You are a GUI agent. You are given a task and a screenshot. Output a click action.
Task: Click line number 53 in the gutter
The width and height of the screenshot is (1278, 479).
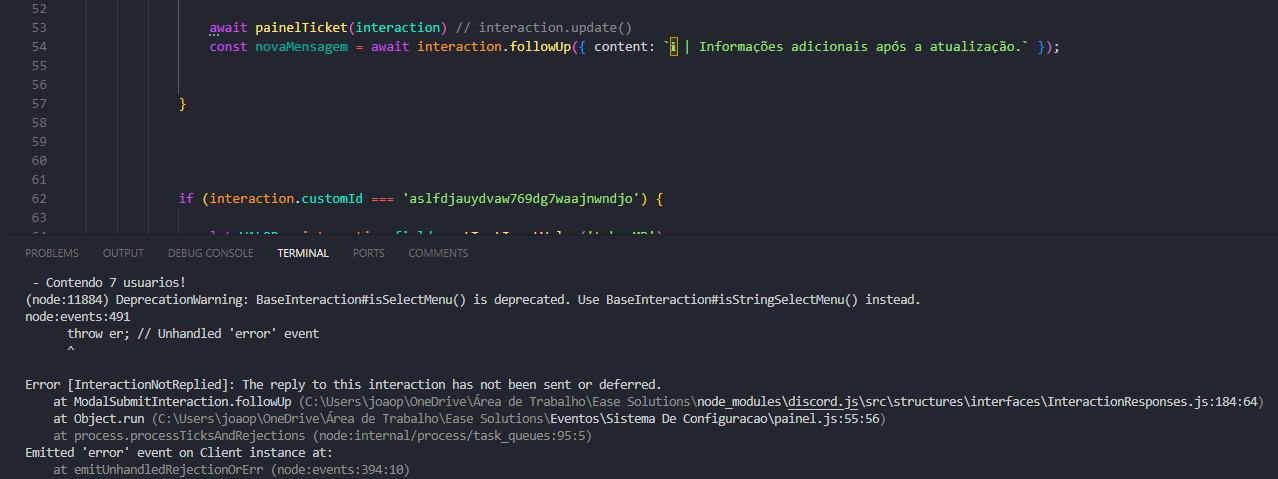[x=41, y=28]
